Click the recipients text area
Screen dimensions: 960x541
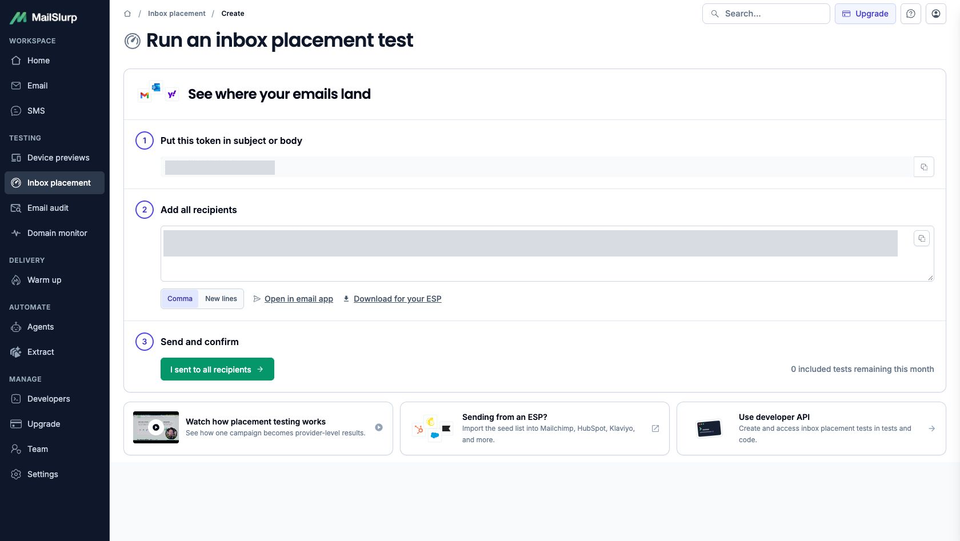(547, 254)
